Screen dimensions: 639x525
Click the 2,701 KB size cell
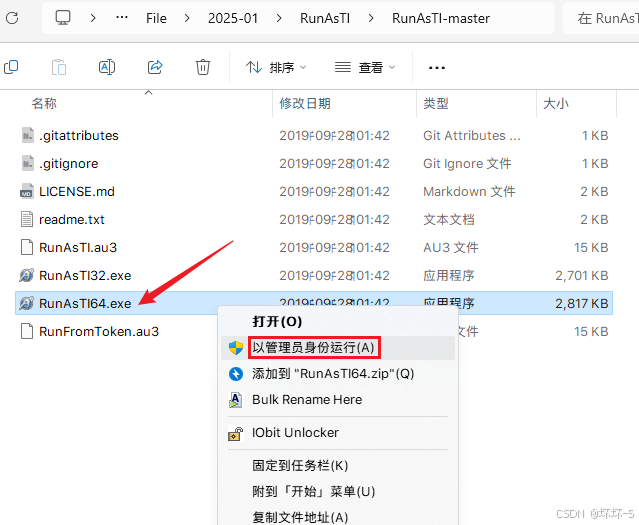582,276
